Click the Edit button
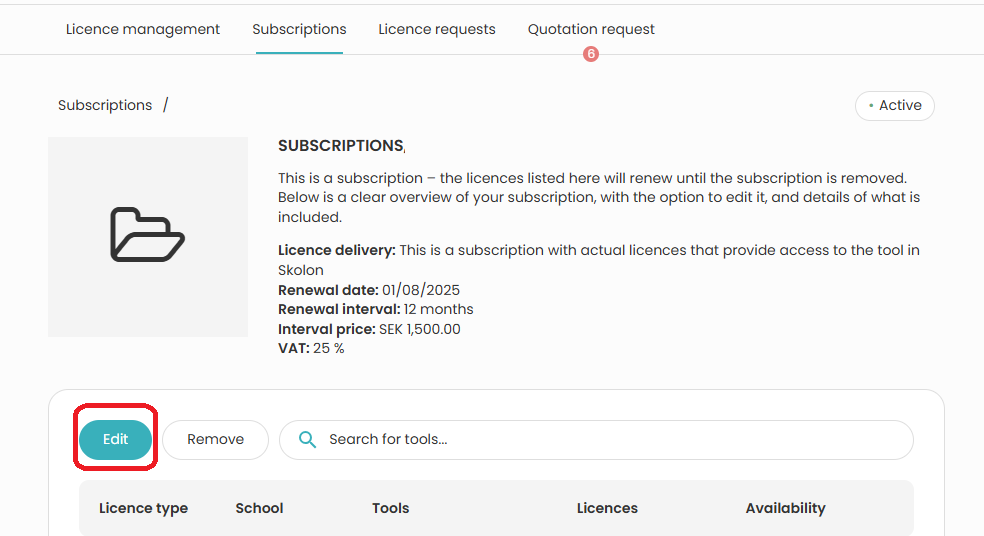Image resolution: width=984 pixels, height=536 pixels. click(x=115, y=439)
